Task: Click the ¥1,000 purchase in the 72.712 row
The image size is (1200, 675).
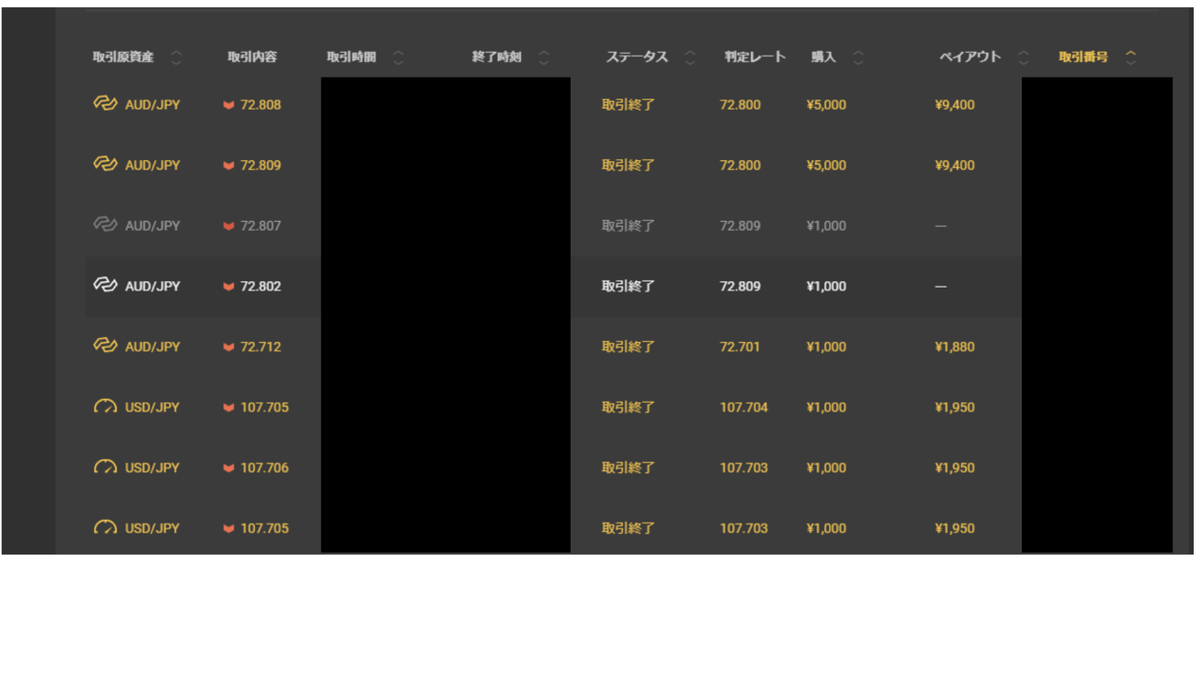Action: coord(826,346)
